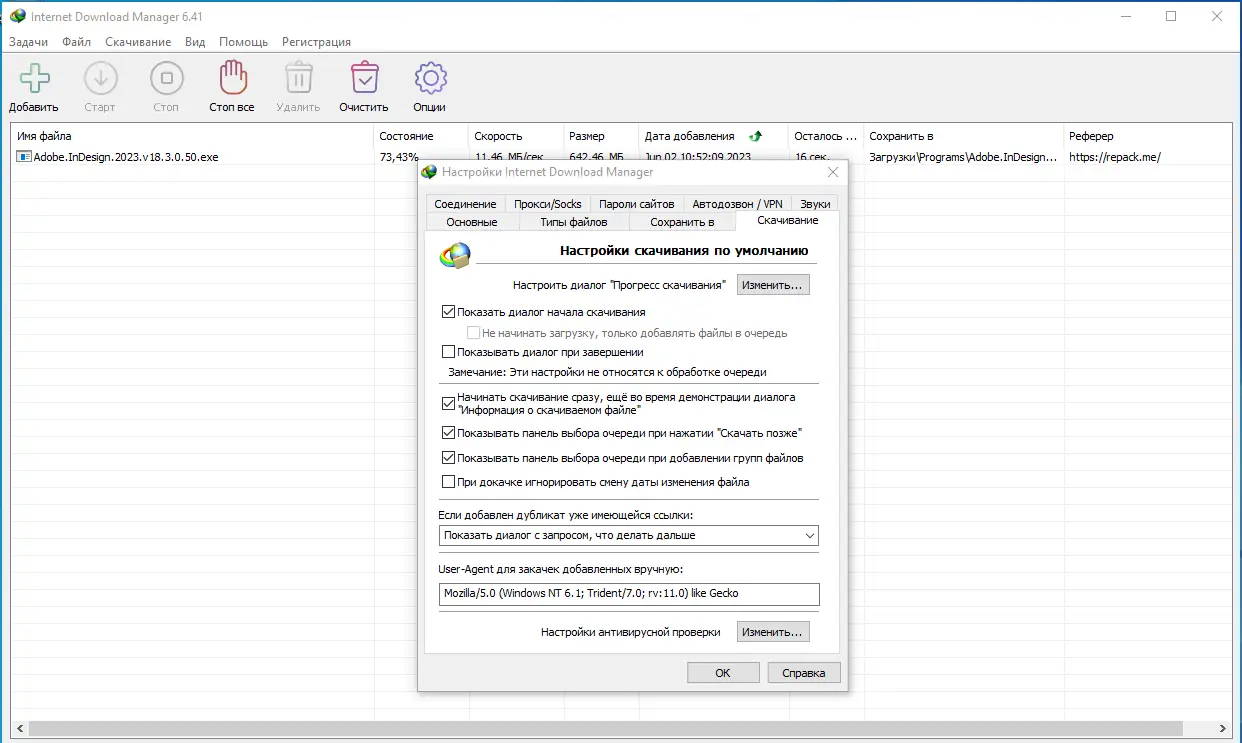Switch to the Автодозвон / VPN tab

pos(738,204)
